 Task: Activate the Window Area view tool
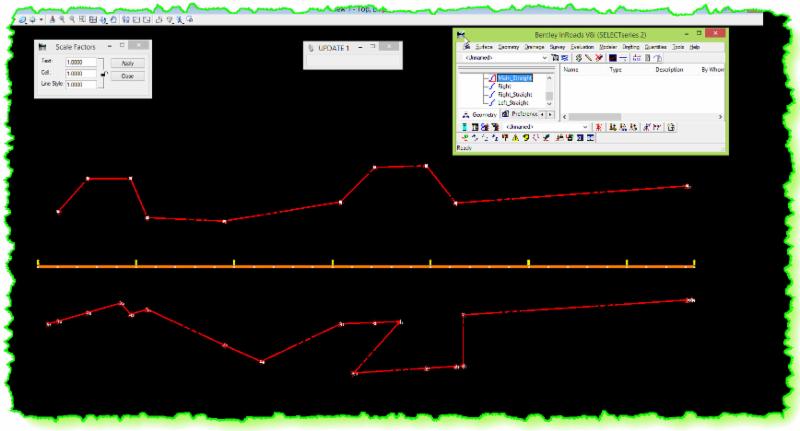click(x=82, y=20)
